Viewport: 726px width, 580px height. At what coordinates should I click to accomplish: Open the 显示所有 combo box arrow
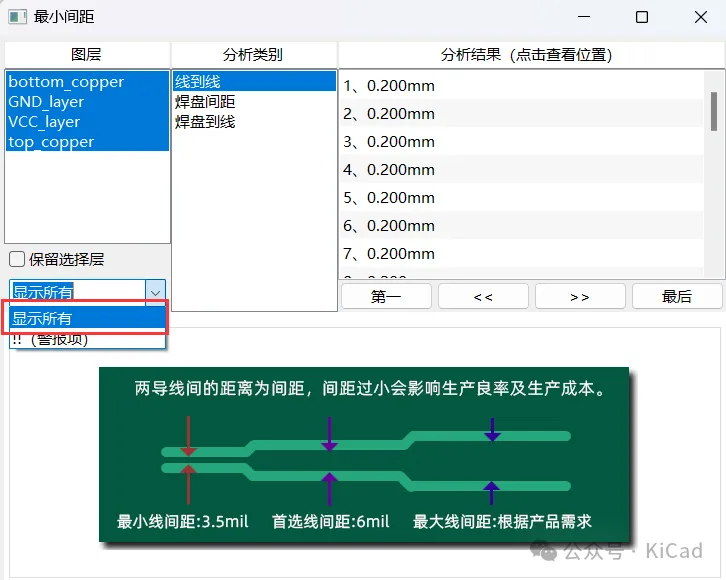(156, 292)
